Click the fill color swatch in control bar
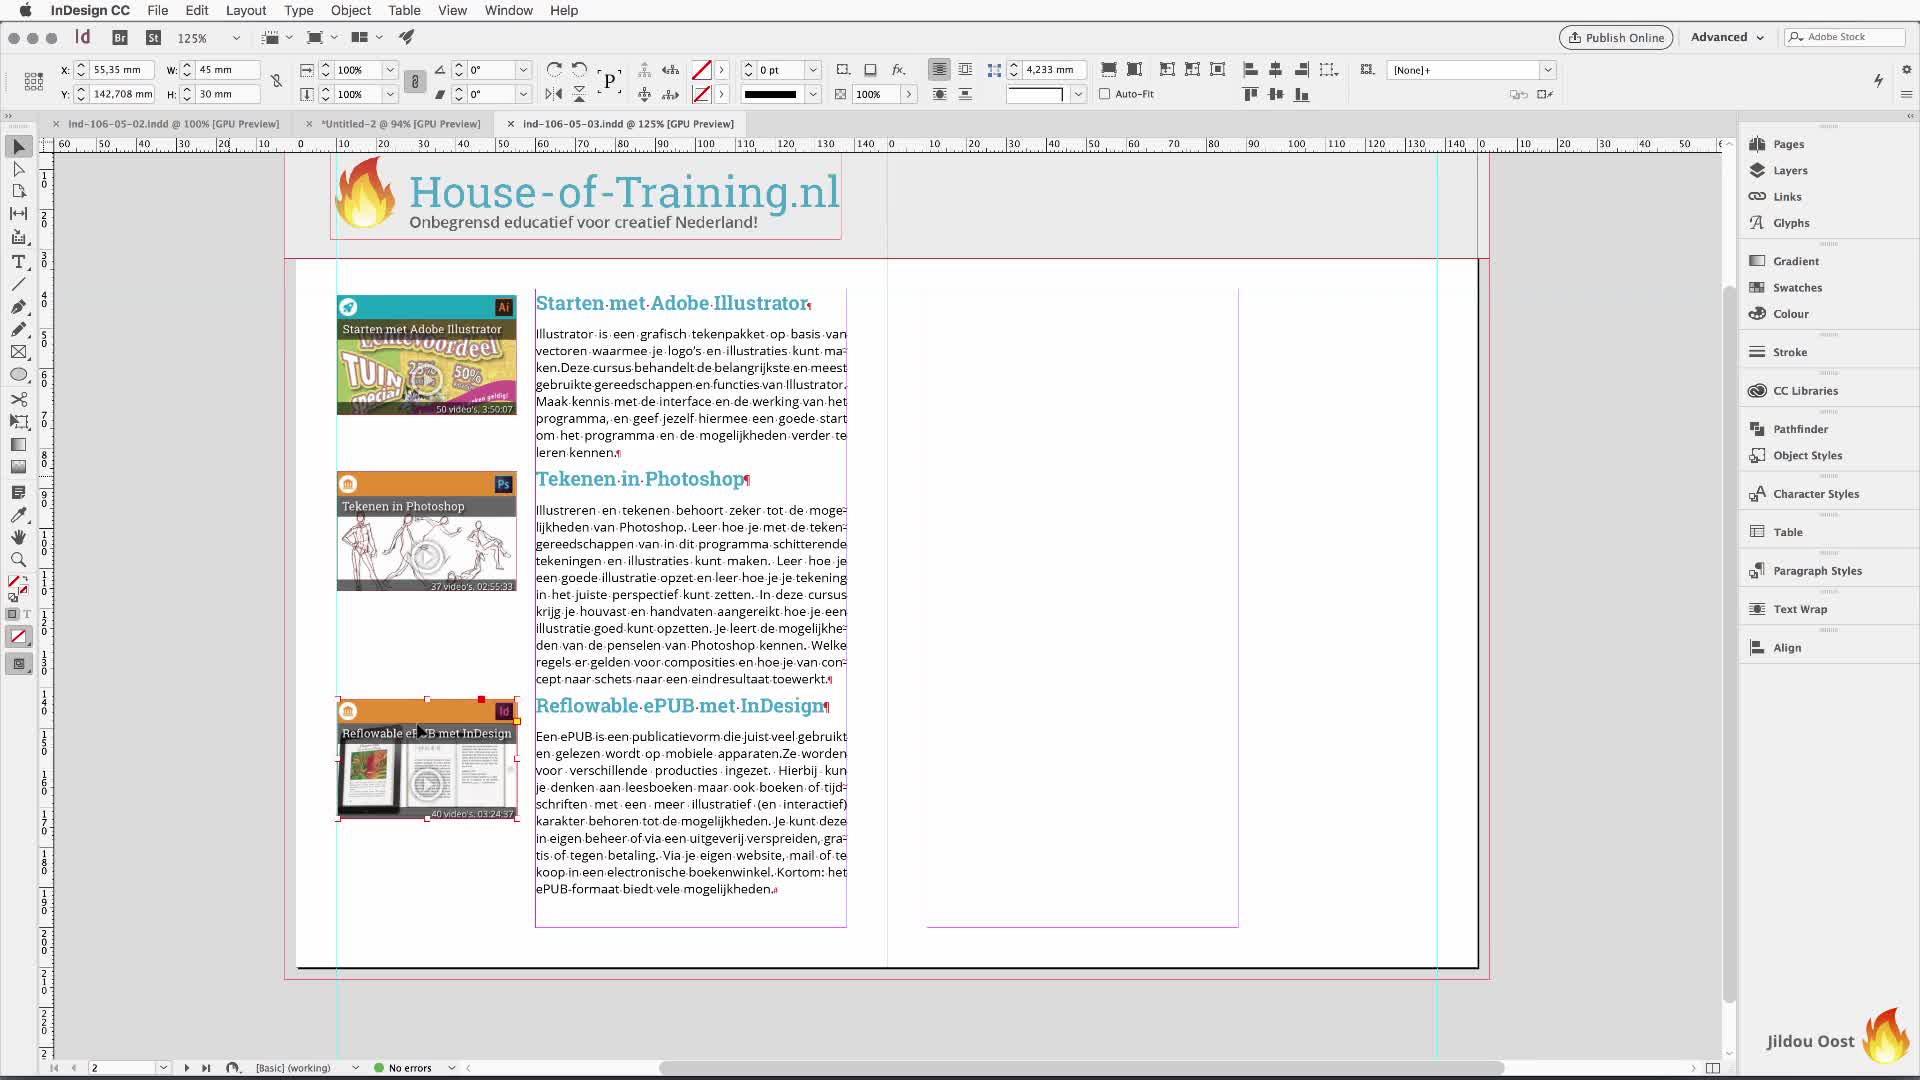This screenshot has height=1080, width=1920. 702,70
